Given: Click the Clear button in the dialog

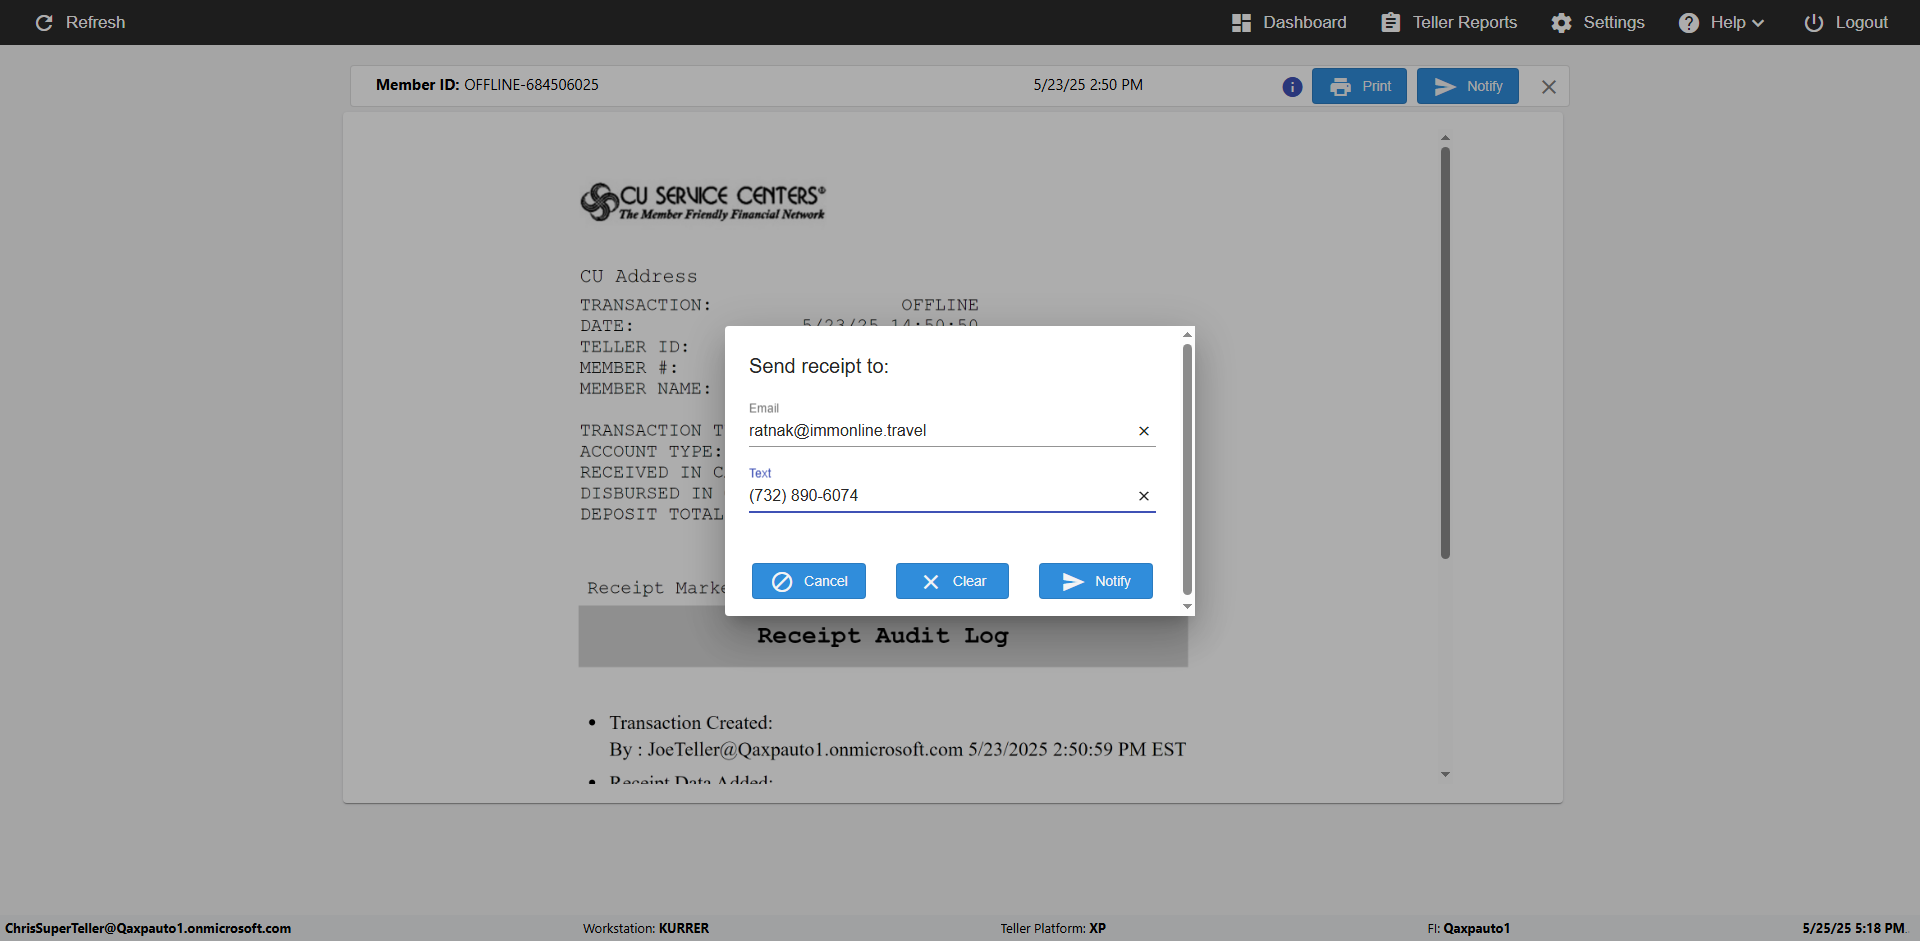Looking at the screenshot, I should click(x=952, y=581).
